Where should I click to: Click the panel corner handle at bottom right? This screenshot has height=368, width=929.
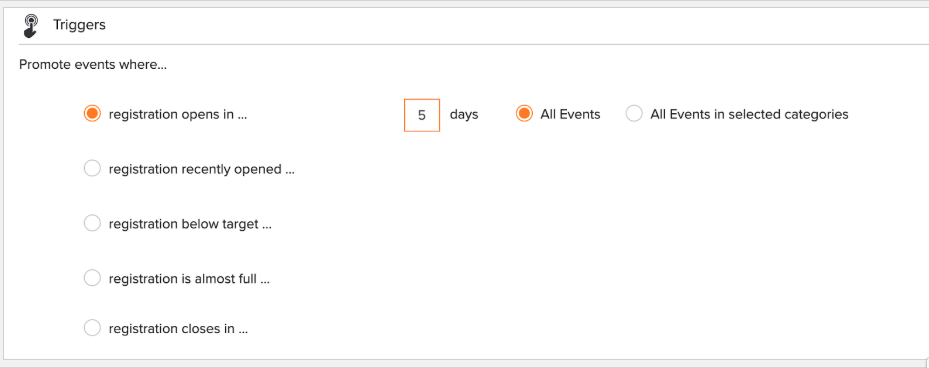[x=927, y=363]
